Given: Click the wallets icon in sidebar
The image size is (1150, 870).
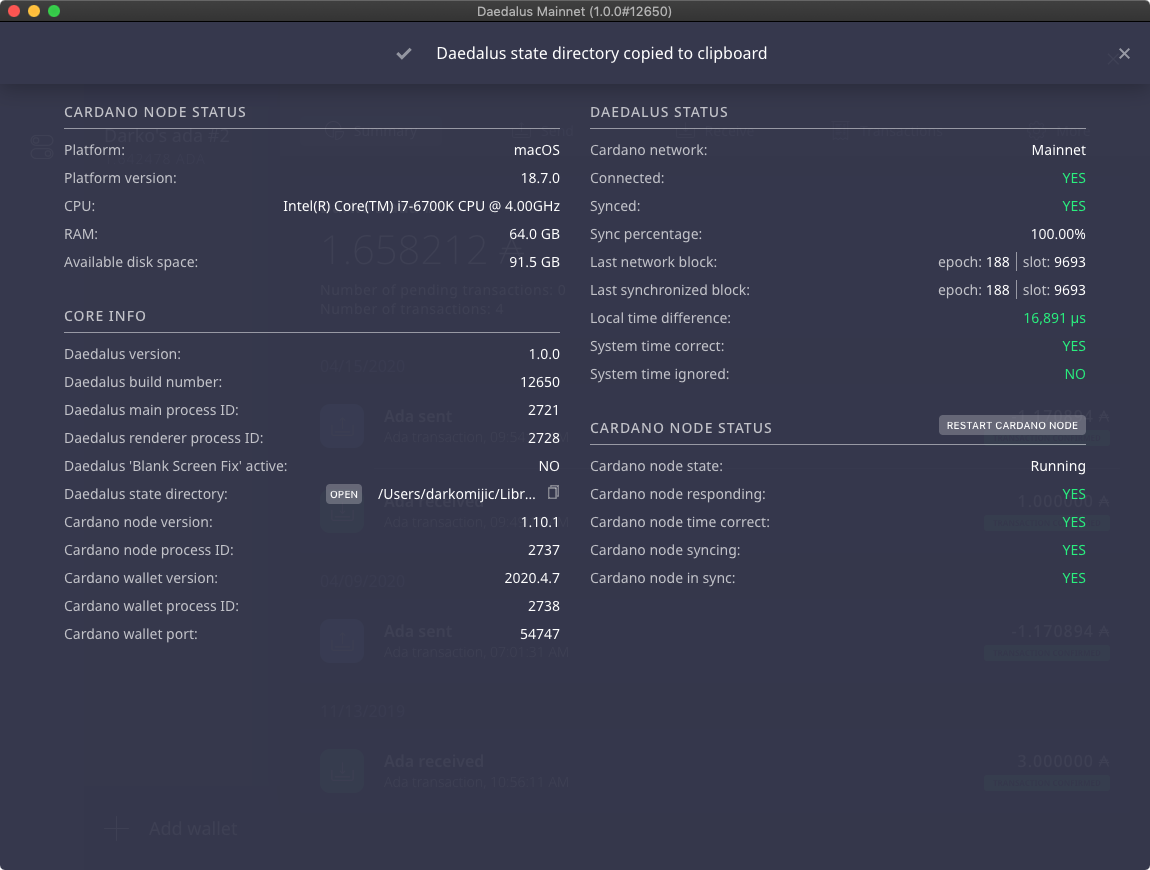Looking at the screenshot, I should (41, 147).
